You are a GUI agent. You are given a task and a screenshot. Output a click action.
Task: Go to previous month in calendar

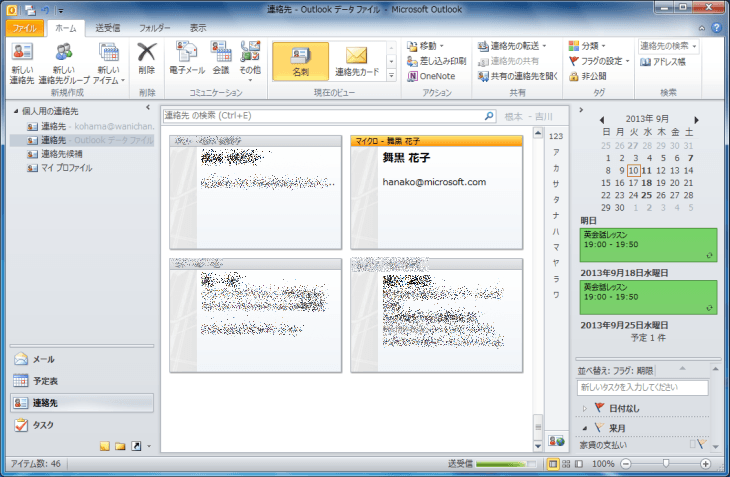(x=602, y=120)
